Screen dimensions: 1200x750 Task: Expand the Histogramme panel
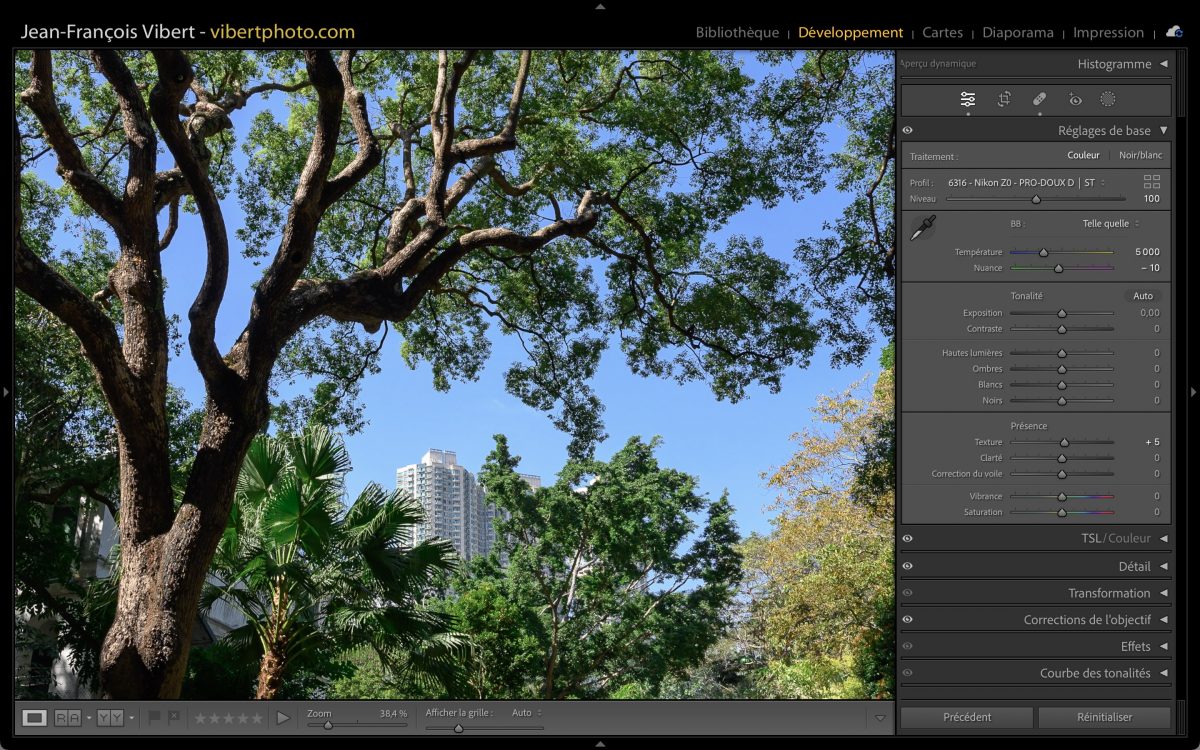click(x=1114, y=64)
